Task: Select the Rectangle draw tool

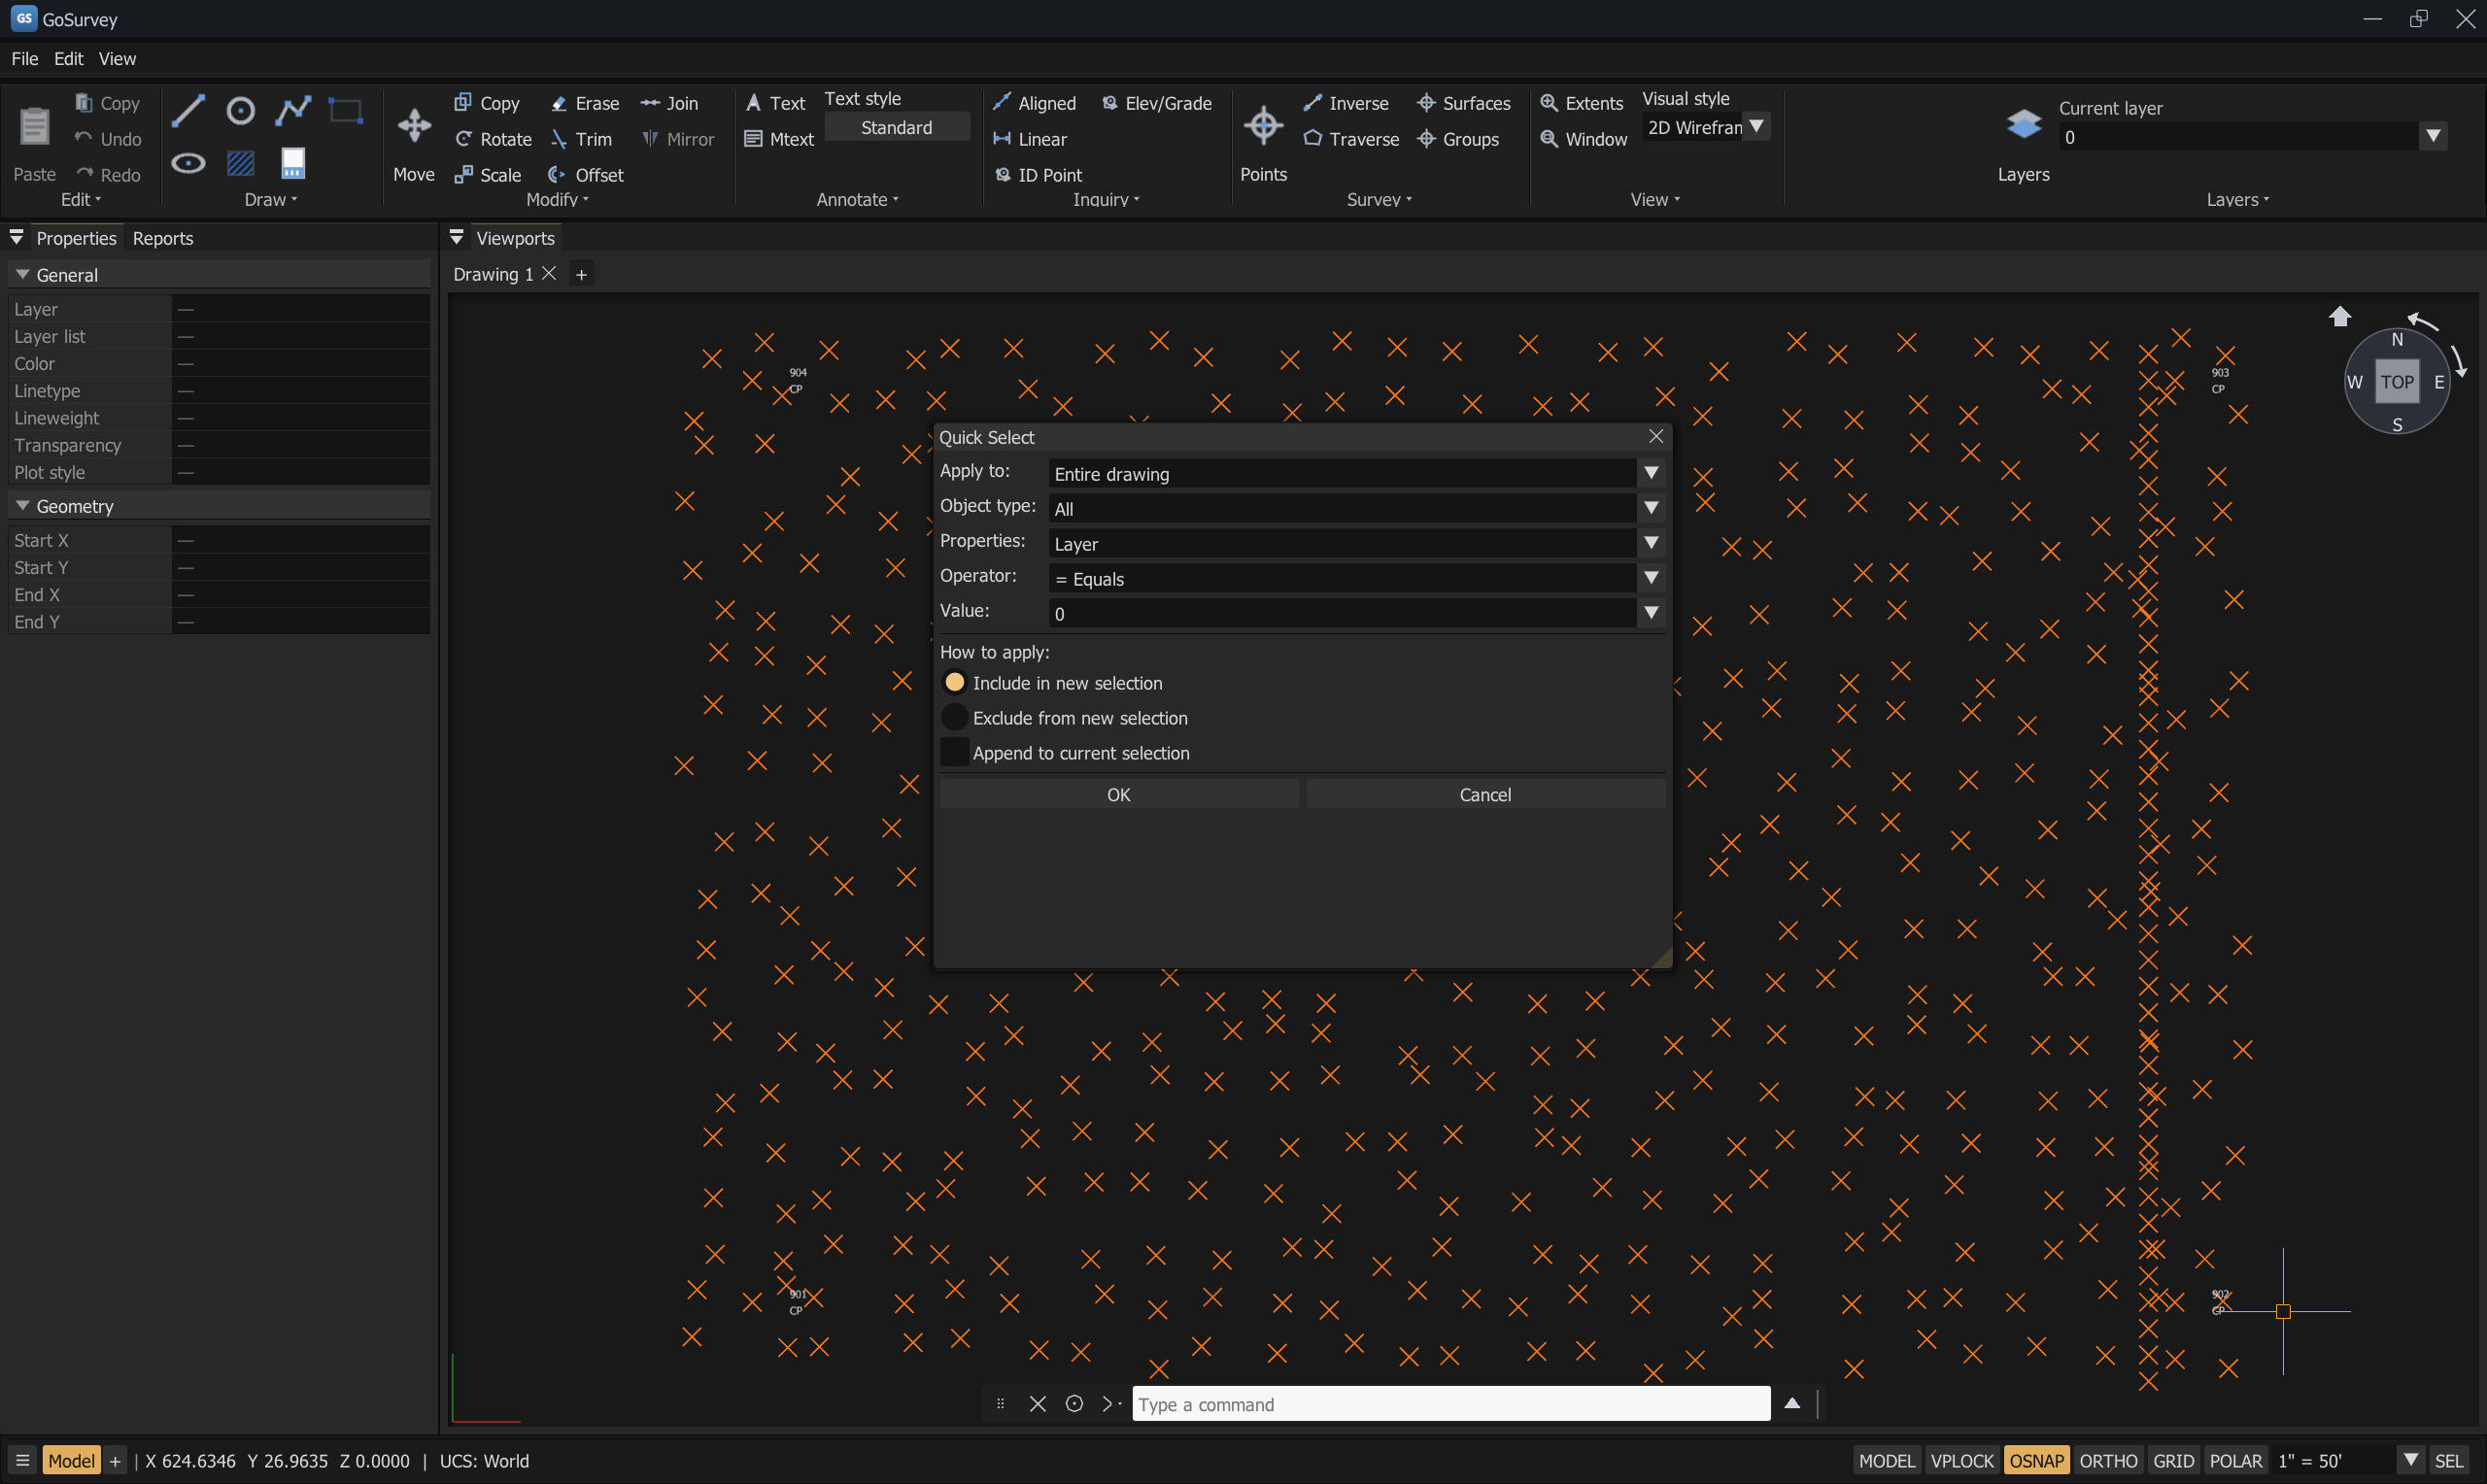Action: coord(345,110)
